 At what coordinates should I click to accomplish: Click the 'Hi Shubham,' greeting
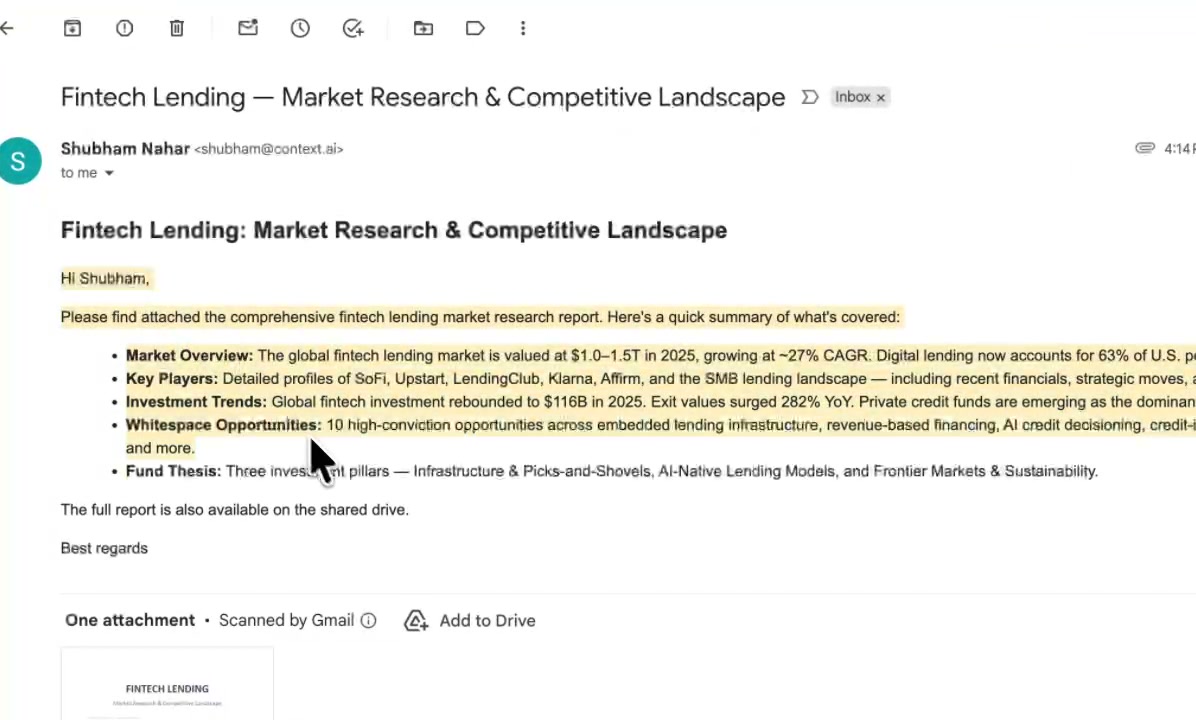(x=104, y=278)
